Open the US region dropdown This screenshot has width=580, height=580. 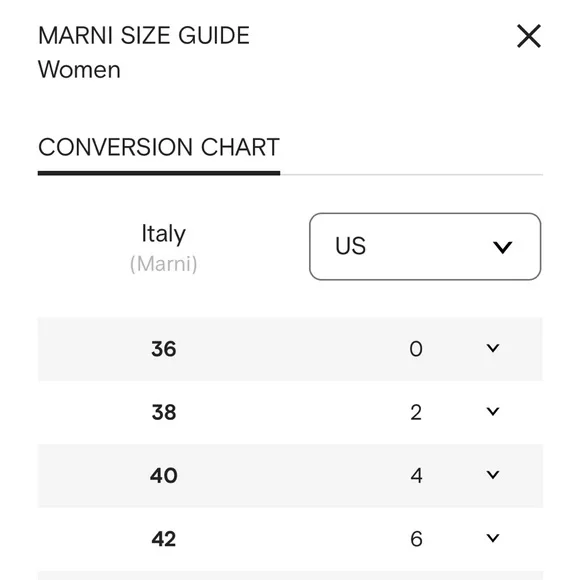coord(425,246)
